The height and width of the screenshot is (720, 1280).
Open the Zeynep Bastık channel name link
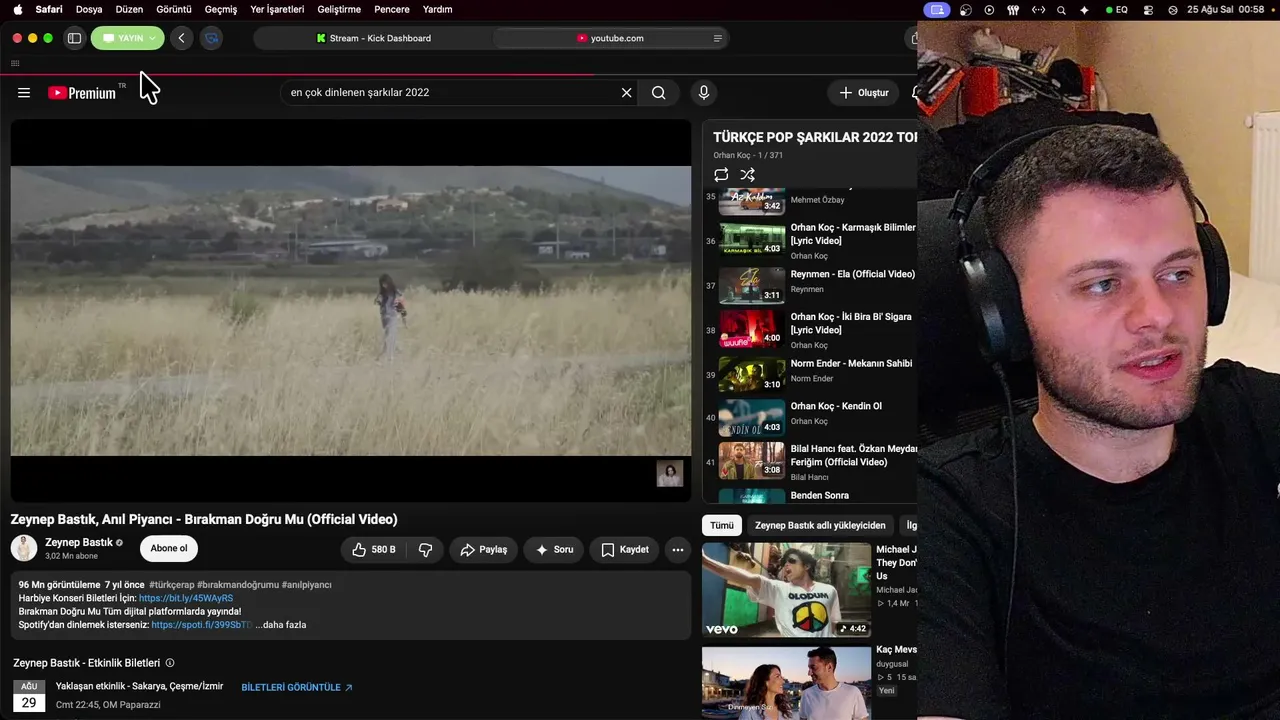pyautogui.click(x=79, y=542)
